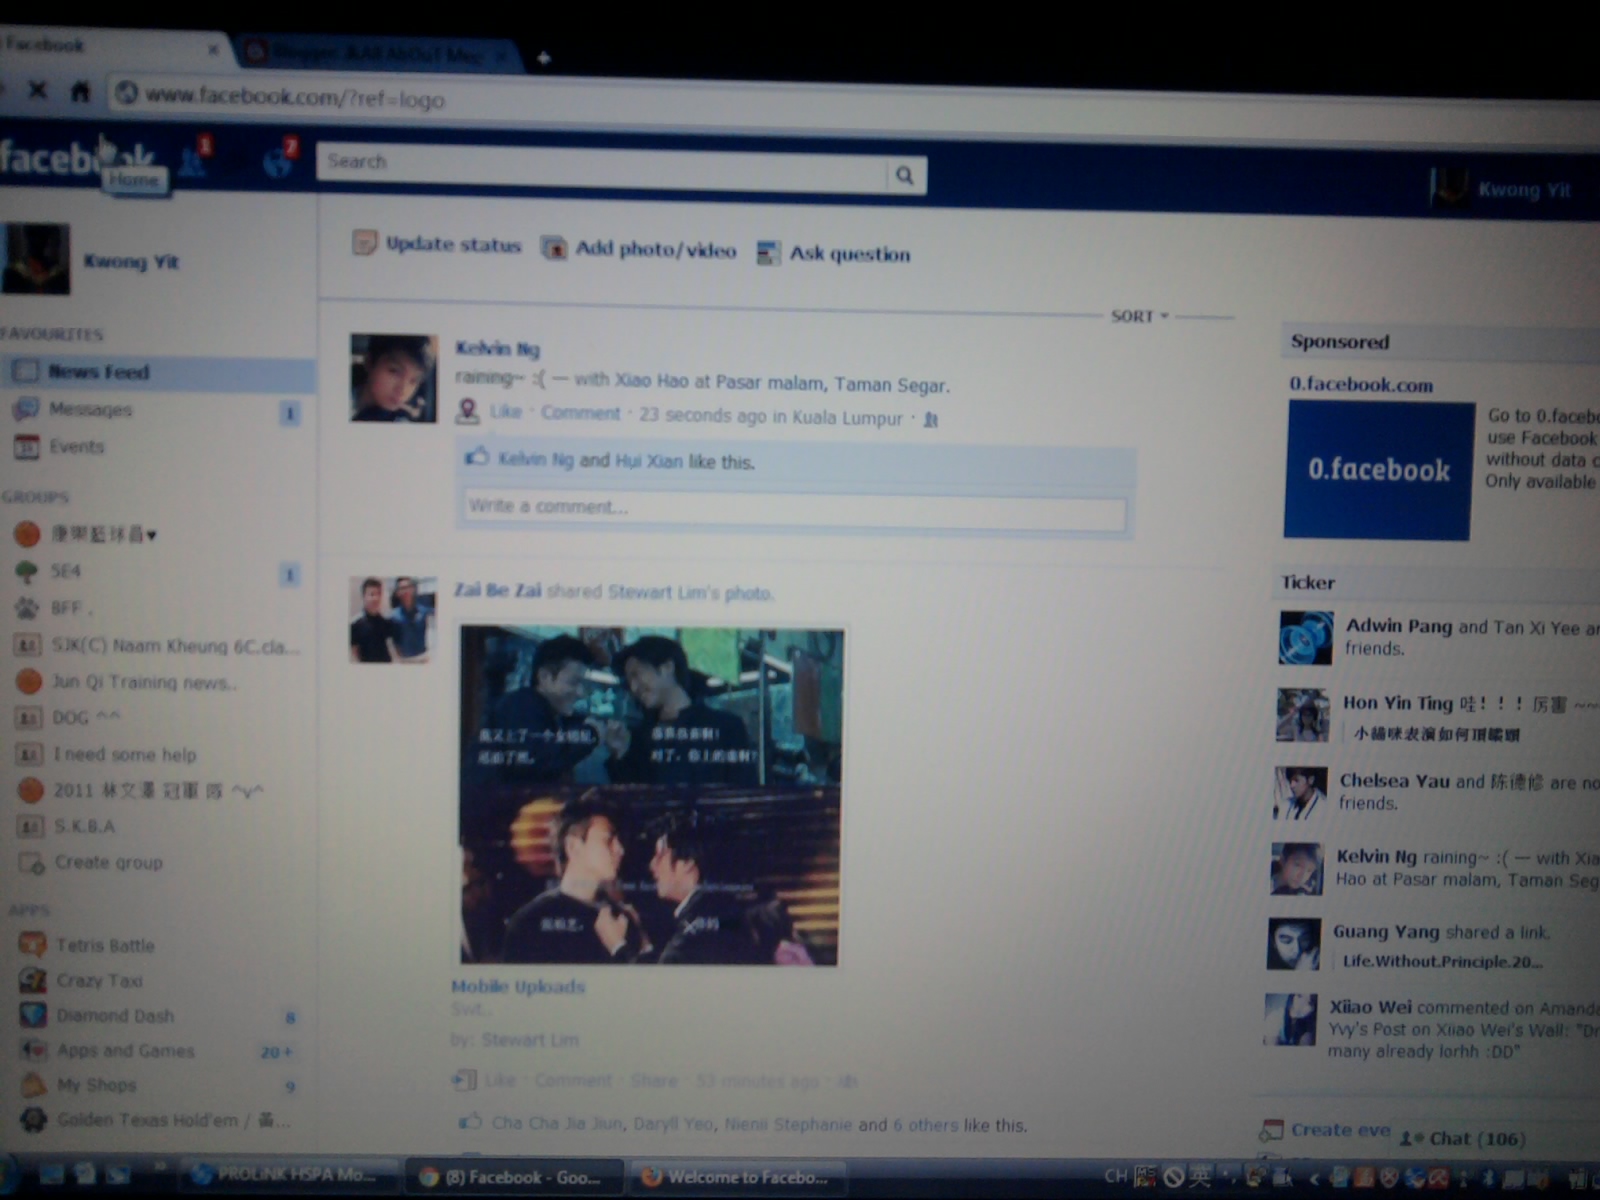The width and height of the screenshot is (1600, 1200).
Task: Open the Chat (106) bar
Action: click(x=1464, y=1138)
